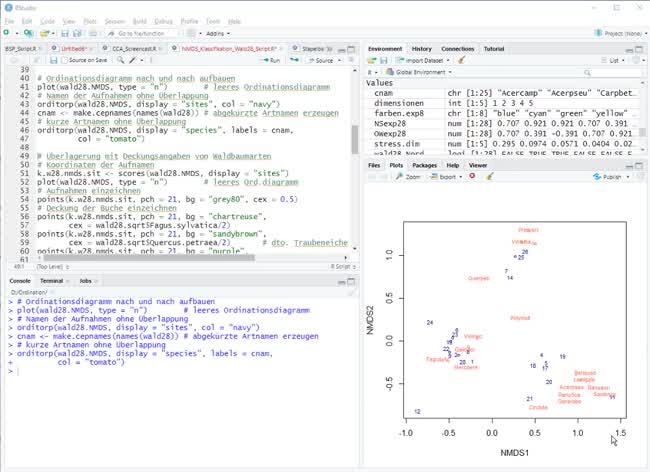This screenshot has width=650, height=472.
Task: Click the code tools wand icon
Action: 133,61
